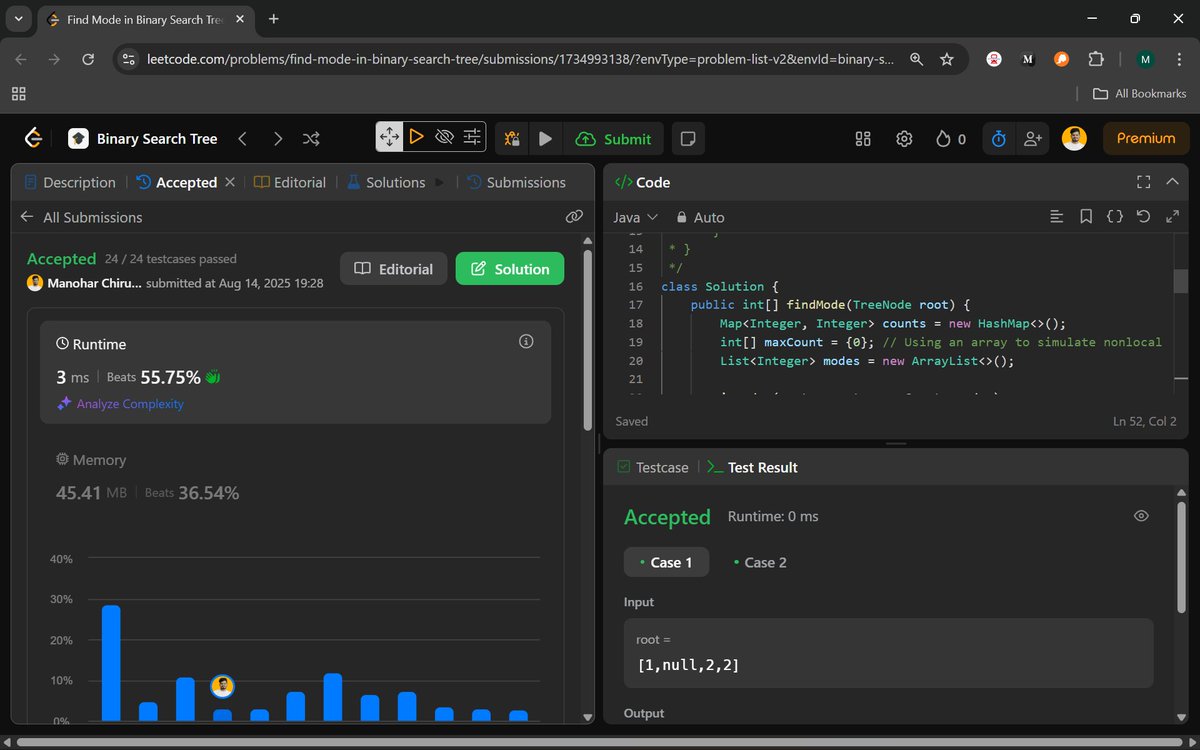
Task: Switch to the Description tab
Action: tap(69, 182)
